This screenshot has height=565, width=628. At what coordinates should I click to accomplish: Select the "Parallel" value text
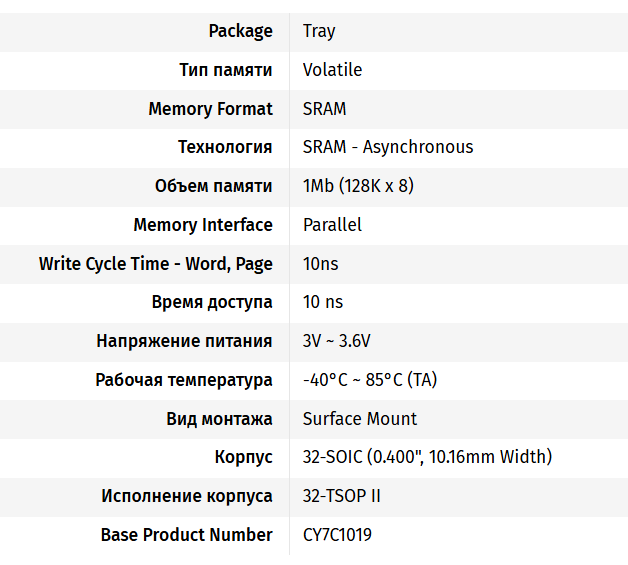(332, 225)
